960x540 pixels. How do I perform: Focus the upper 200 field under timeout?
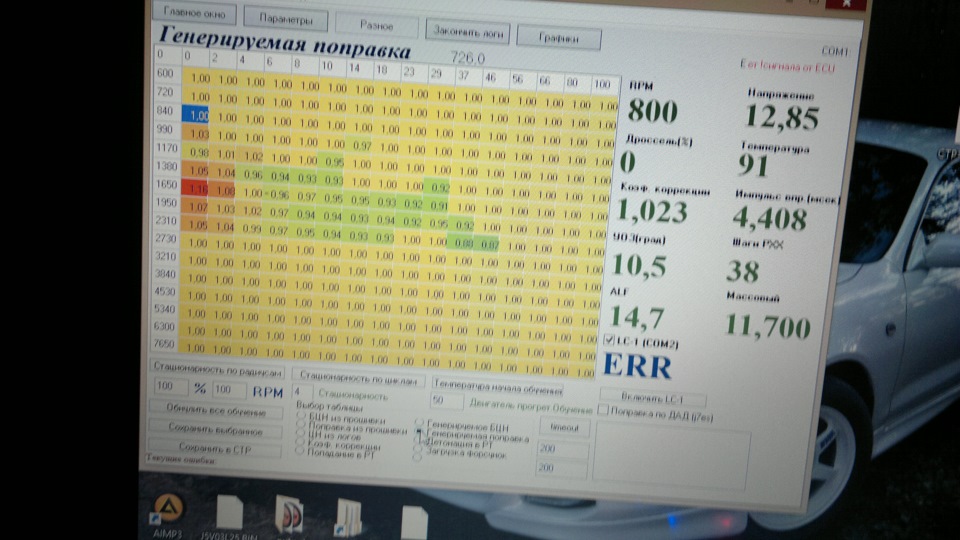click(562, 449)
